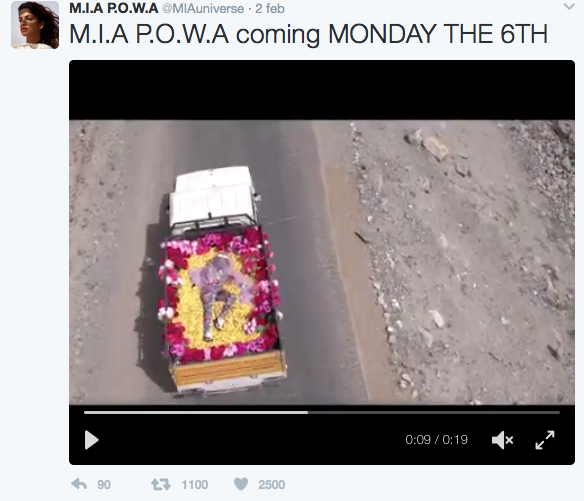Screen dimensions: 584x501
Task: Click the 0:09 / 0:19 time display
Action: pos(436,440)
